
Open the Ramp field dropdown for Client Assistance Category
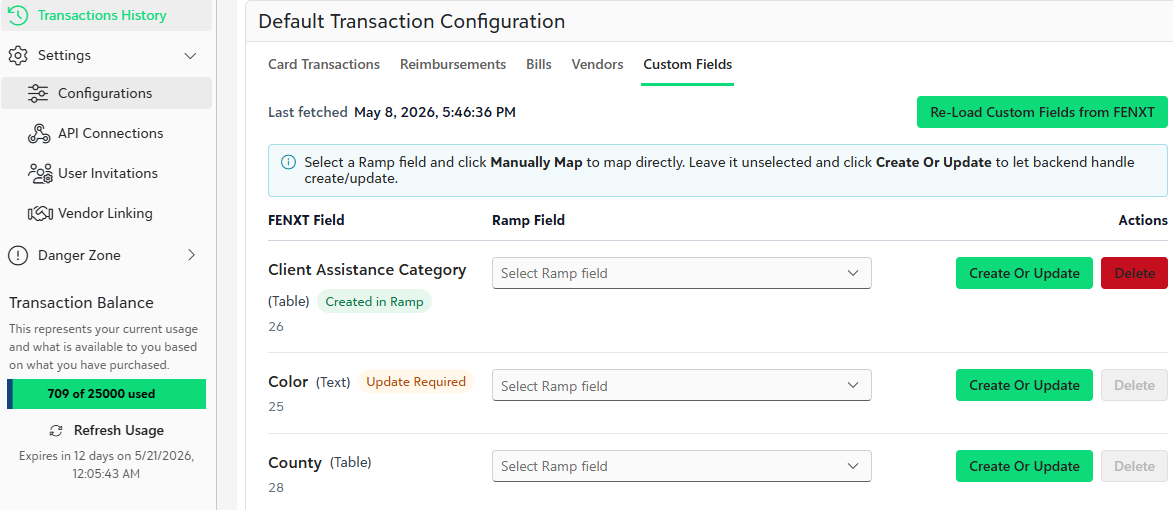coord(682,273)
